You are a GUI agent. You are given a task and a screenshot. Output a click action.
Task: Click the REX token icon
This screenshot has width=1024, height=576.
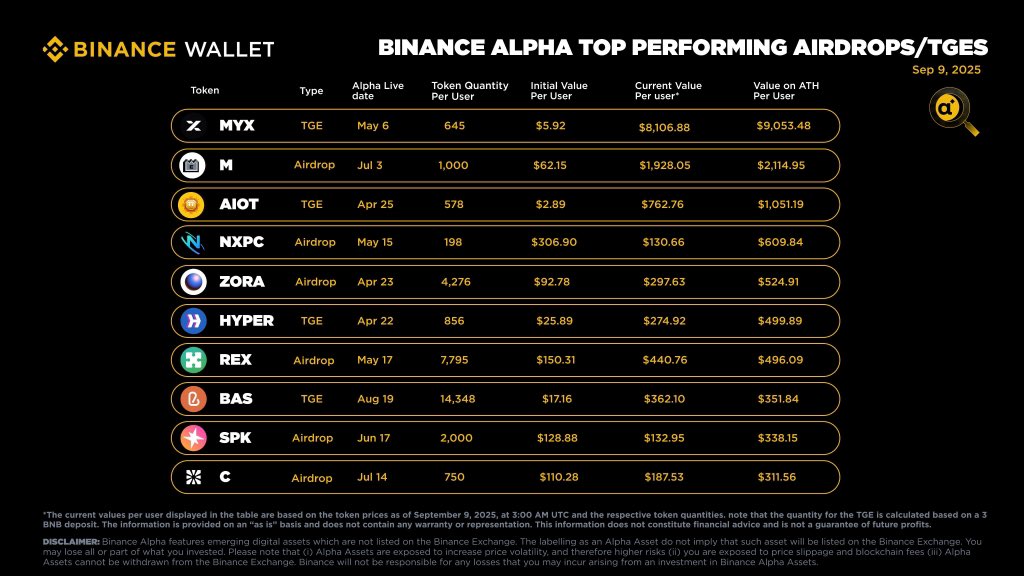point(191,360)
